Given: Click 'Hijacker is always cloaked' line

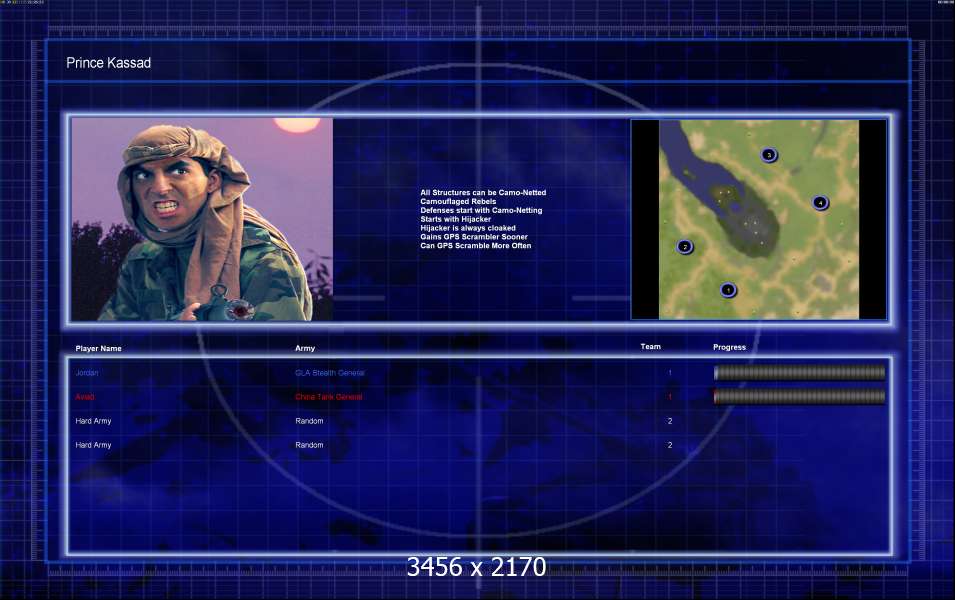Looking at the screenshot, I should tap(468, 228).
